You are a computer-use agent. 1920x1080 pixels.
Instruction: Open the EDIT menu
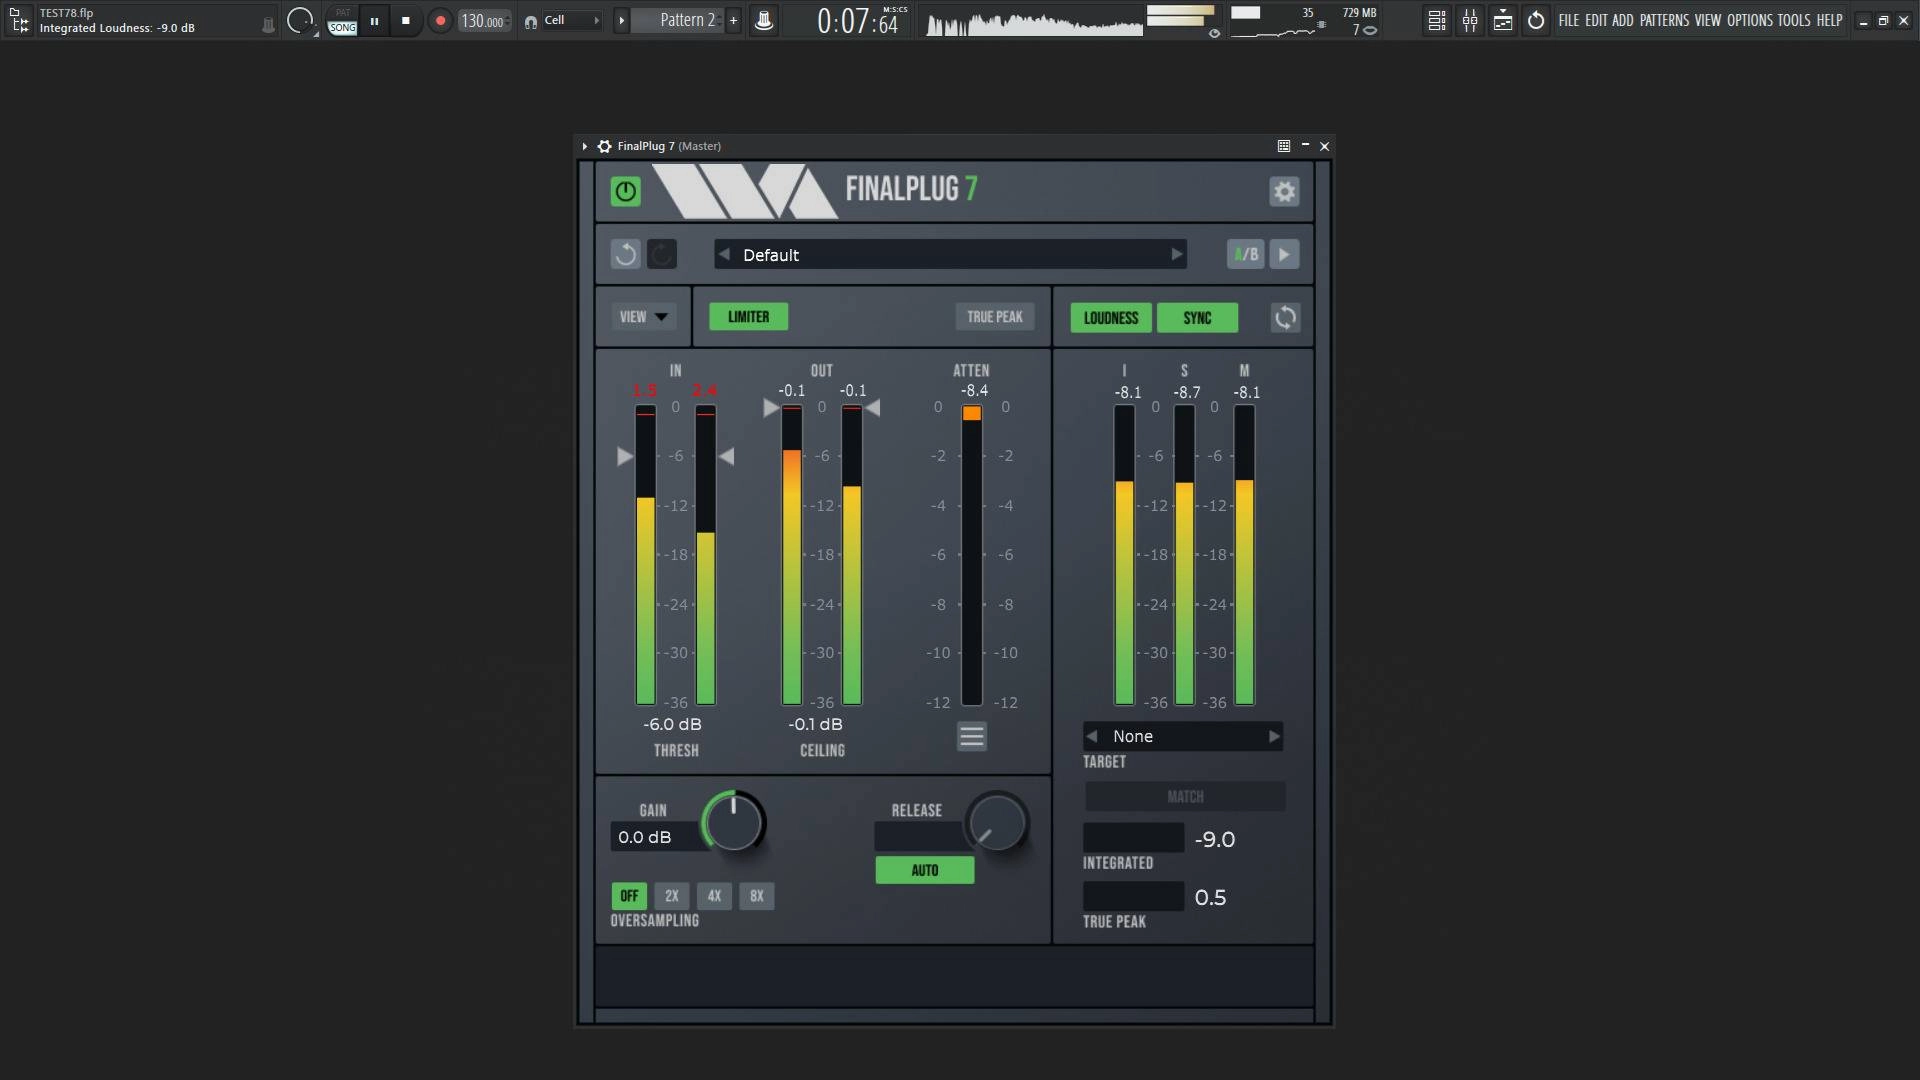(1596, 20)
